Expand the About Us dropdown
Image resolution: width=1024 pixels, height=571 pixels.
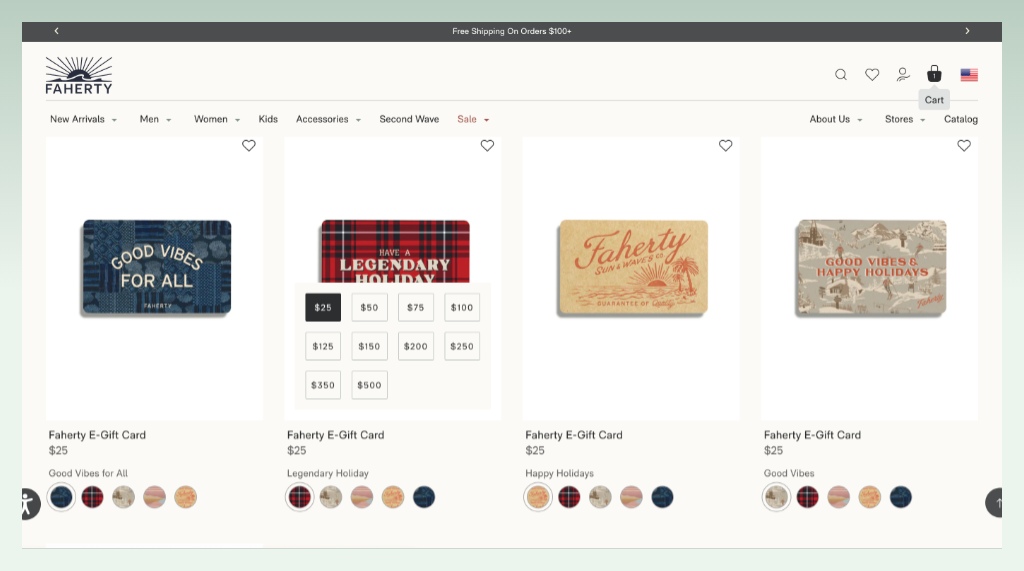pyautogui.click(x=836, y=119)
